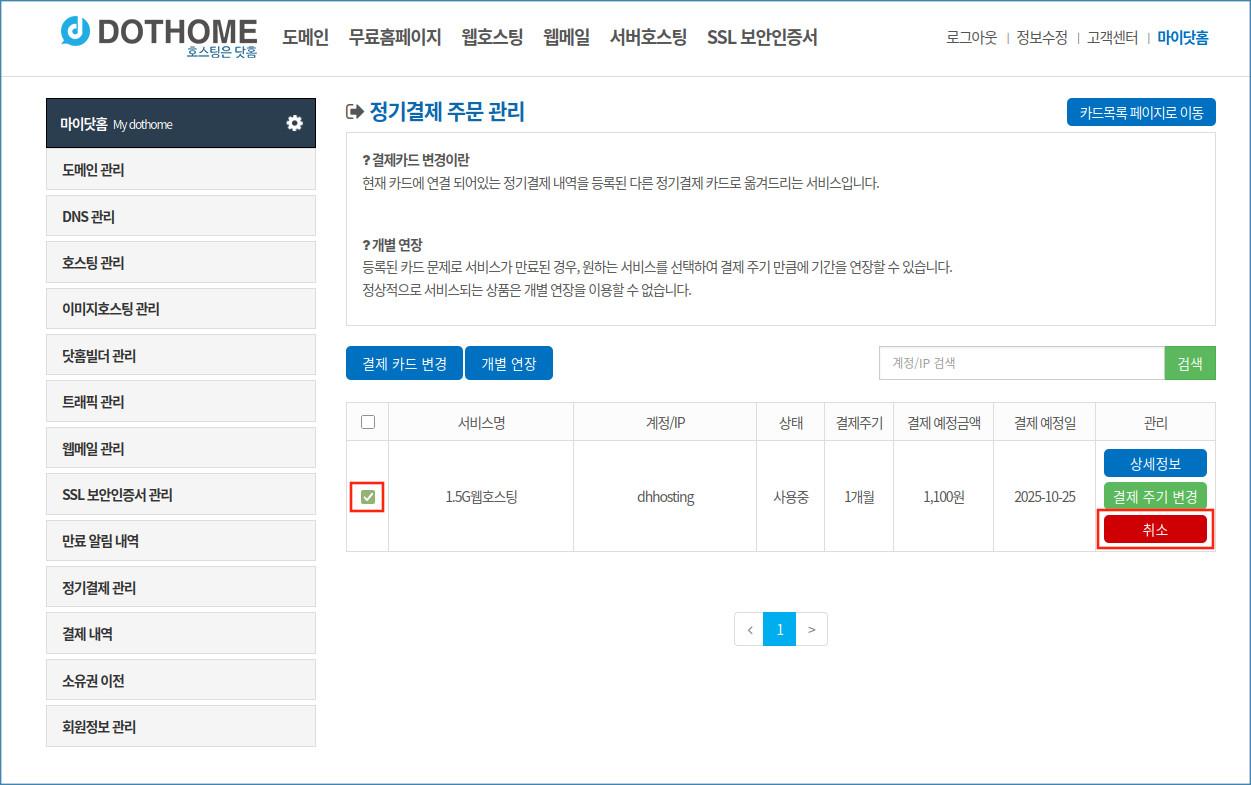This screenshot has width=1251, height=785.
Task: Click the 개별 연장 button
Action: [509, 364]
